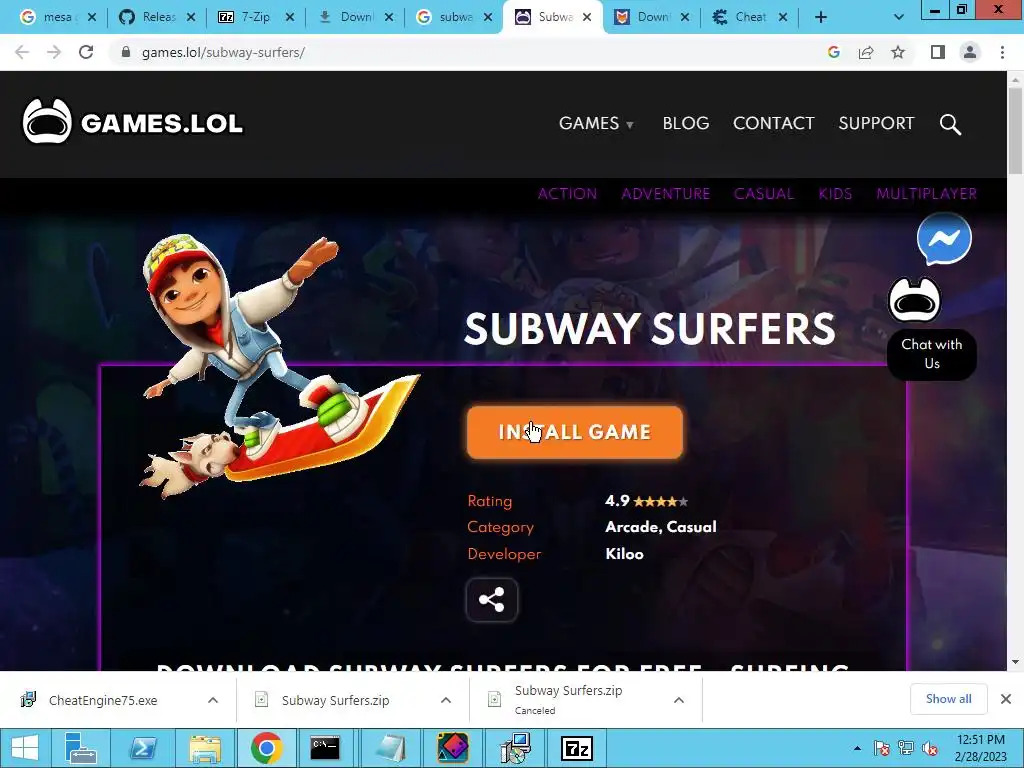Screen dimensions: 1024x768
Task: Expand canceled Subway Surfers.zip options
Action: tap(679, 700)
